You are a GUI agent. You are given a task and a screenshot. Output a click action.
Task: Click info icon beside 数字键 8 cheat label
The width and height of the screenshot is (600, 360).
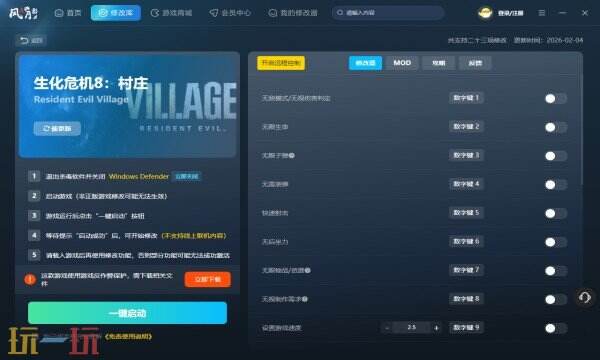(305, 299)
